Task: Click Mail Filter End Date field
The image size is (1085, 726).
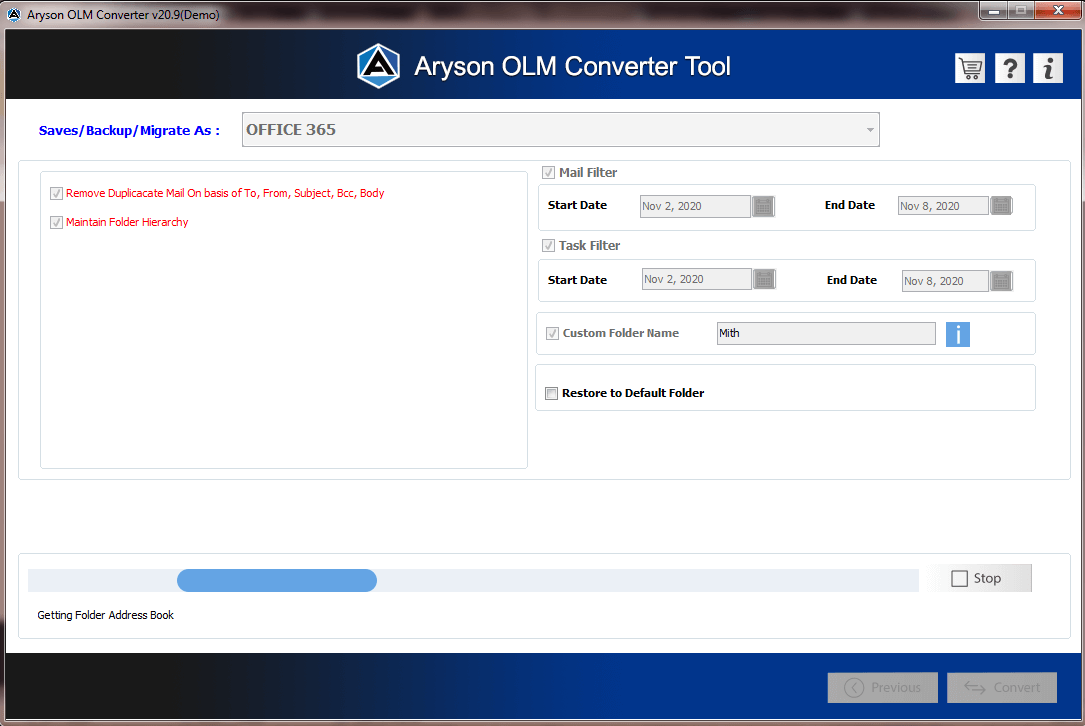Action: tap(943, 206)
